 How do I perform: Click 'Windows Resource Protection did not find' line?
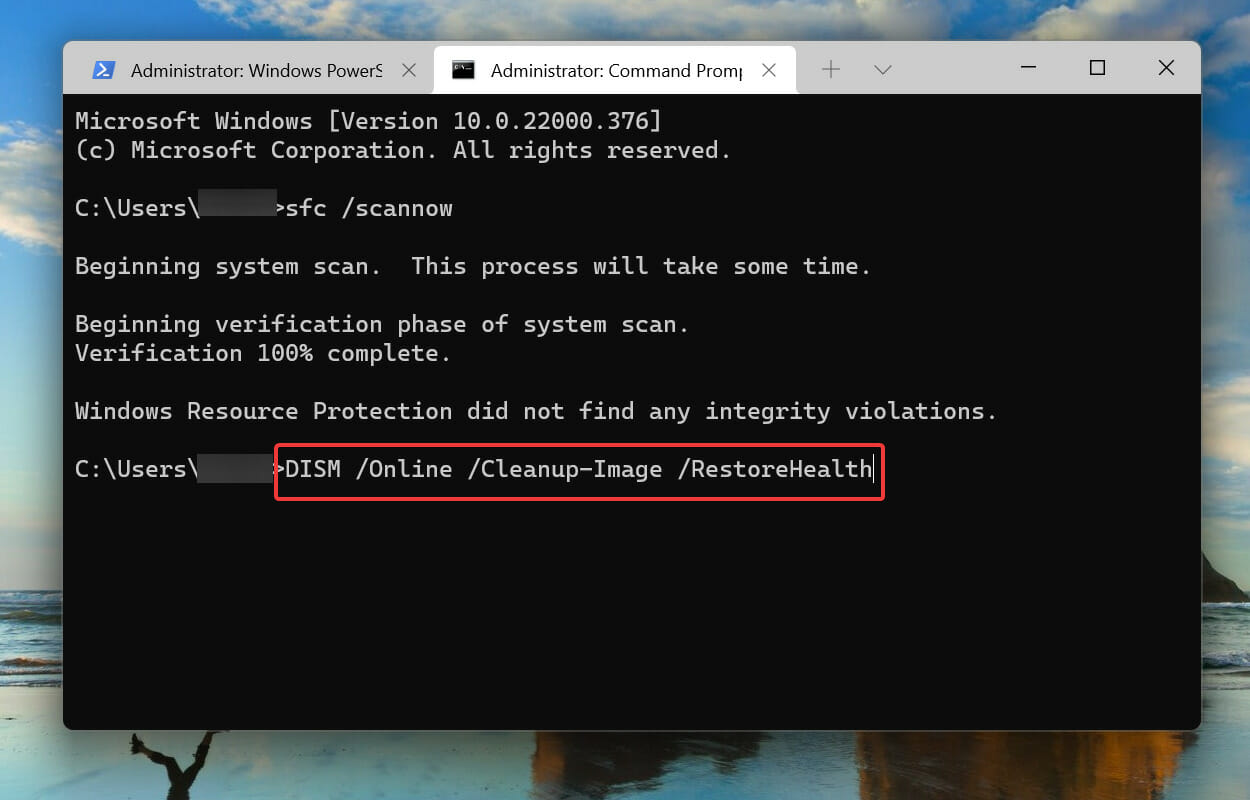pyautogui.click(x=536, y=411)
